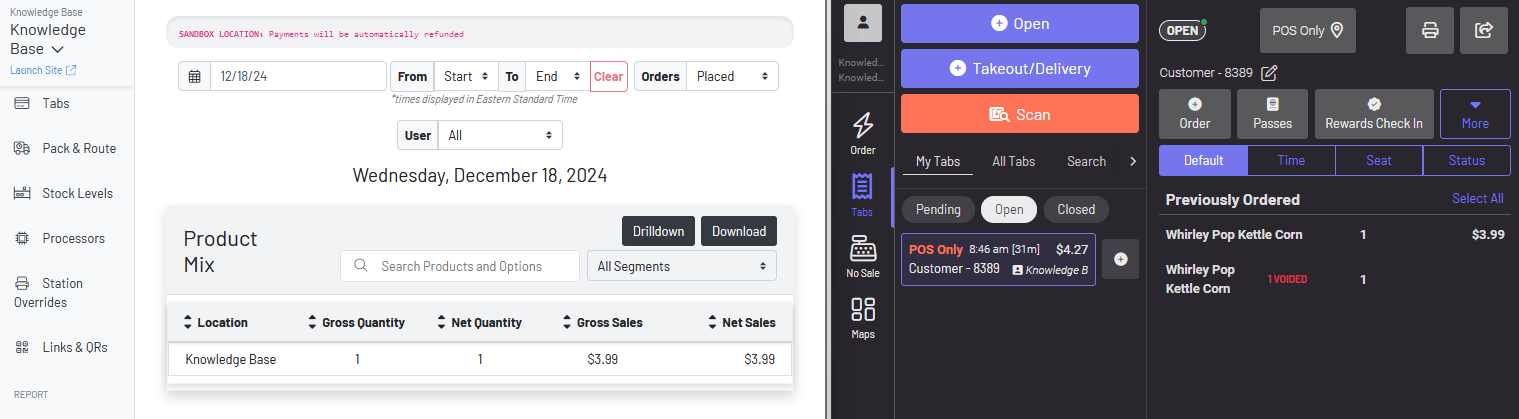Image resolution: width=1519 pixels, height=419 pixels.
Task: Toggle the Pending tabs filter
Action: [x=938, y=209]
